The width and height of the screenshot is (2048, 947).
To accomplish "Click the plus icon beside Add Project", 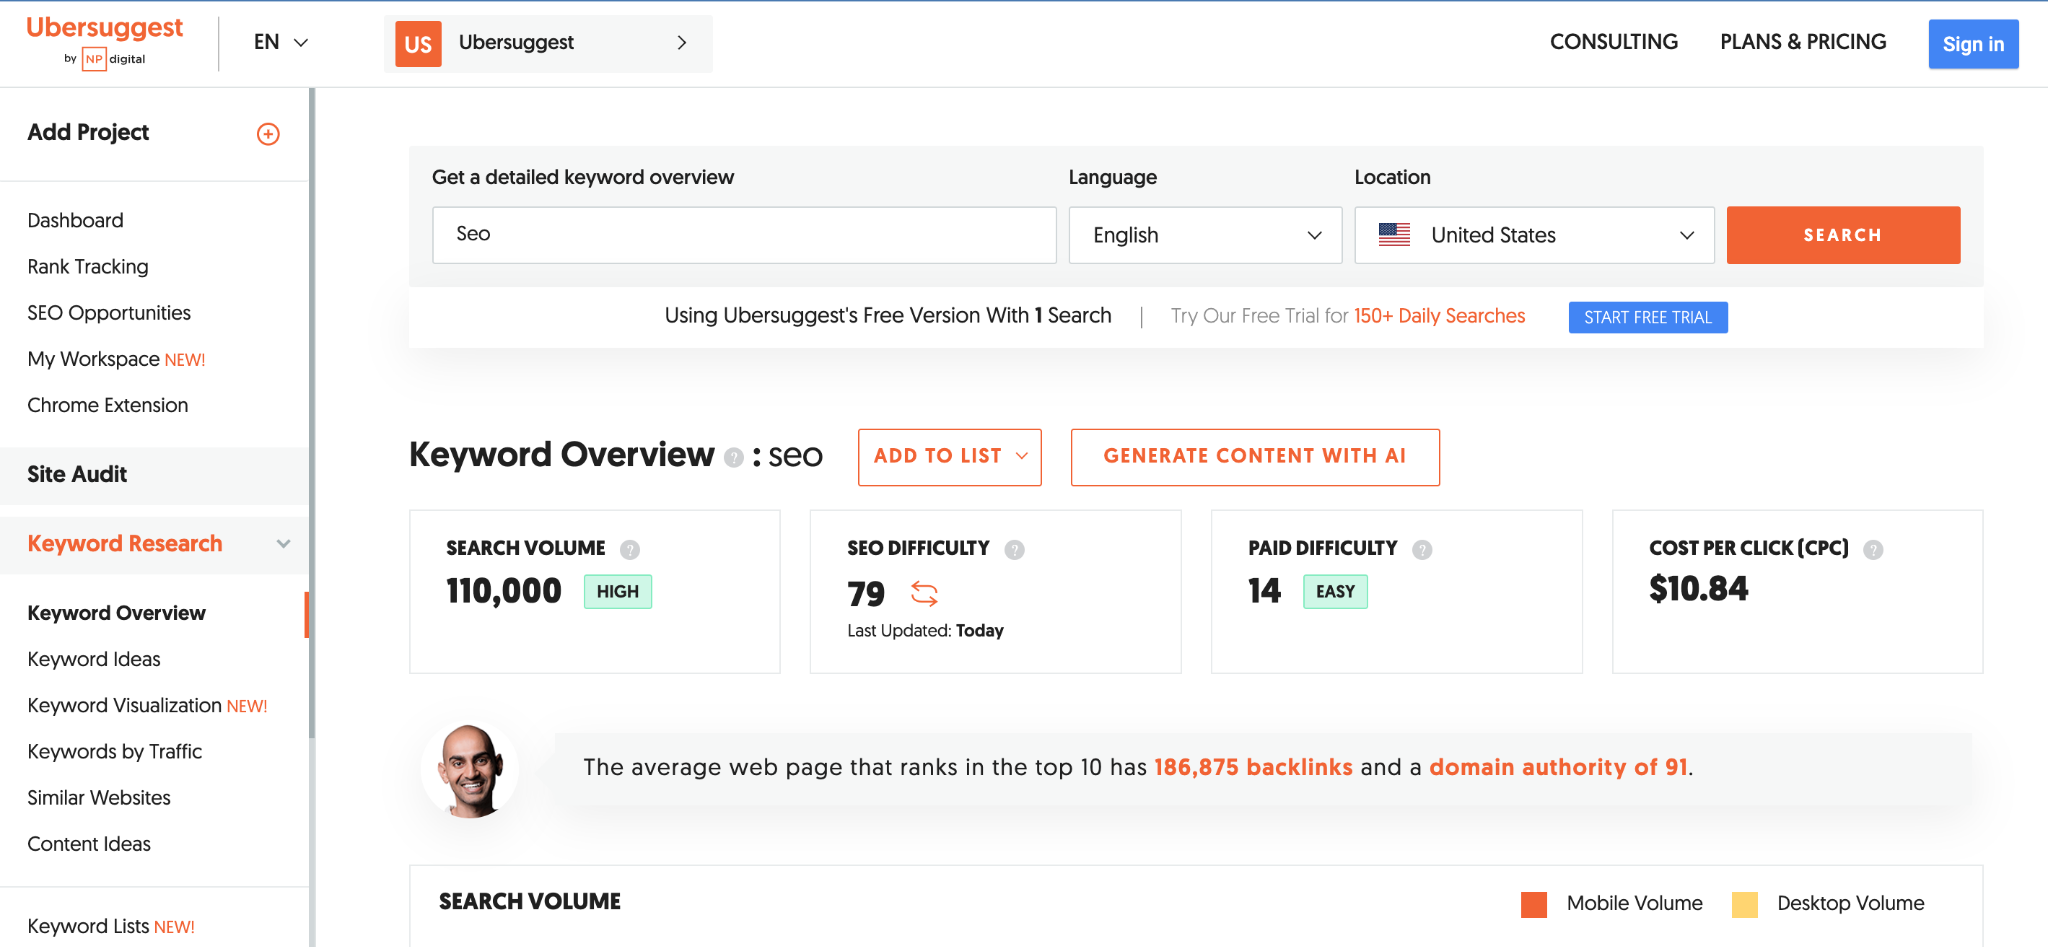I will 268,134.
